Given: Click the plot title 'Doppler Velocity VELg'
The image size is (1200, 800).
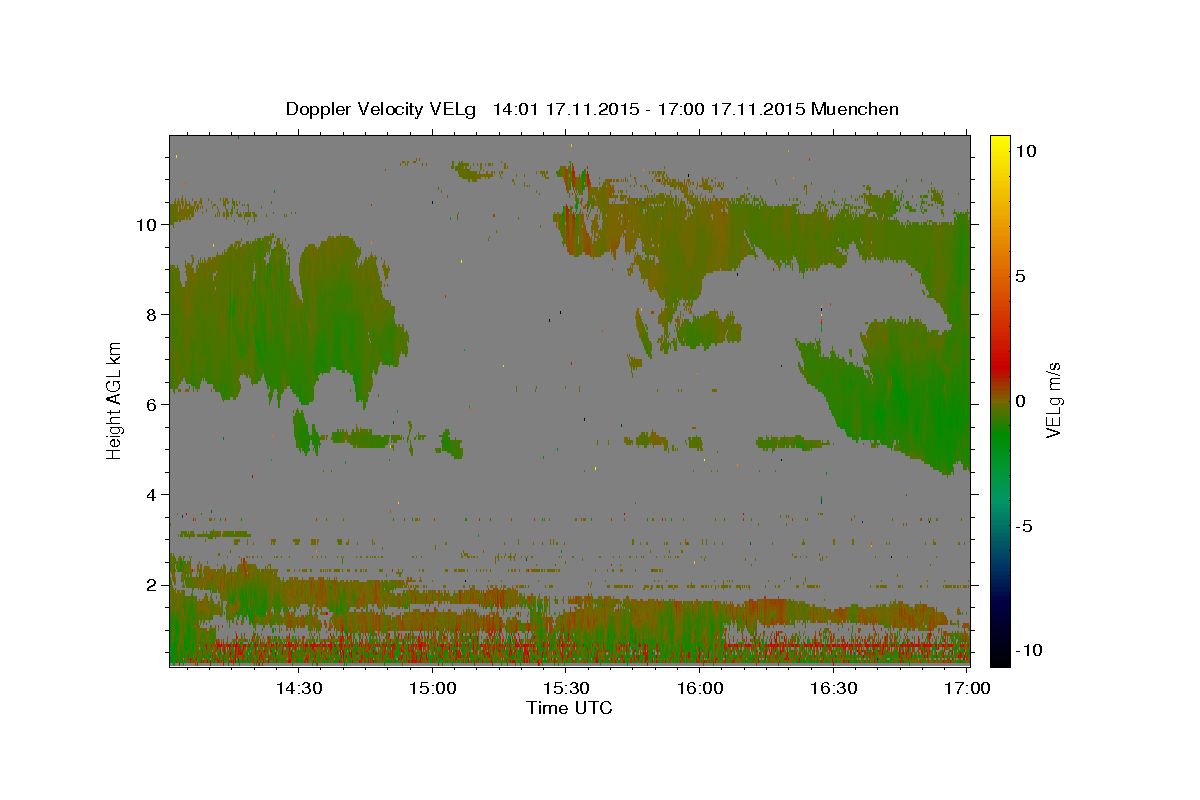Looking at the screenshot, I should pos(383,109).
